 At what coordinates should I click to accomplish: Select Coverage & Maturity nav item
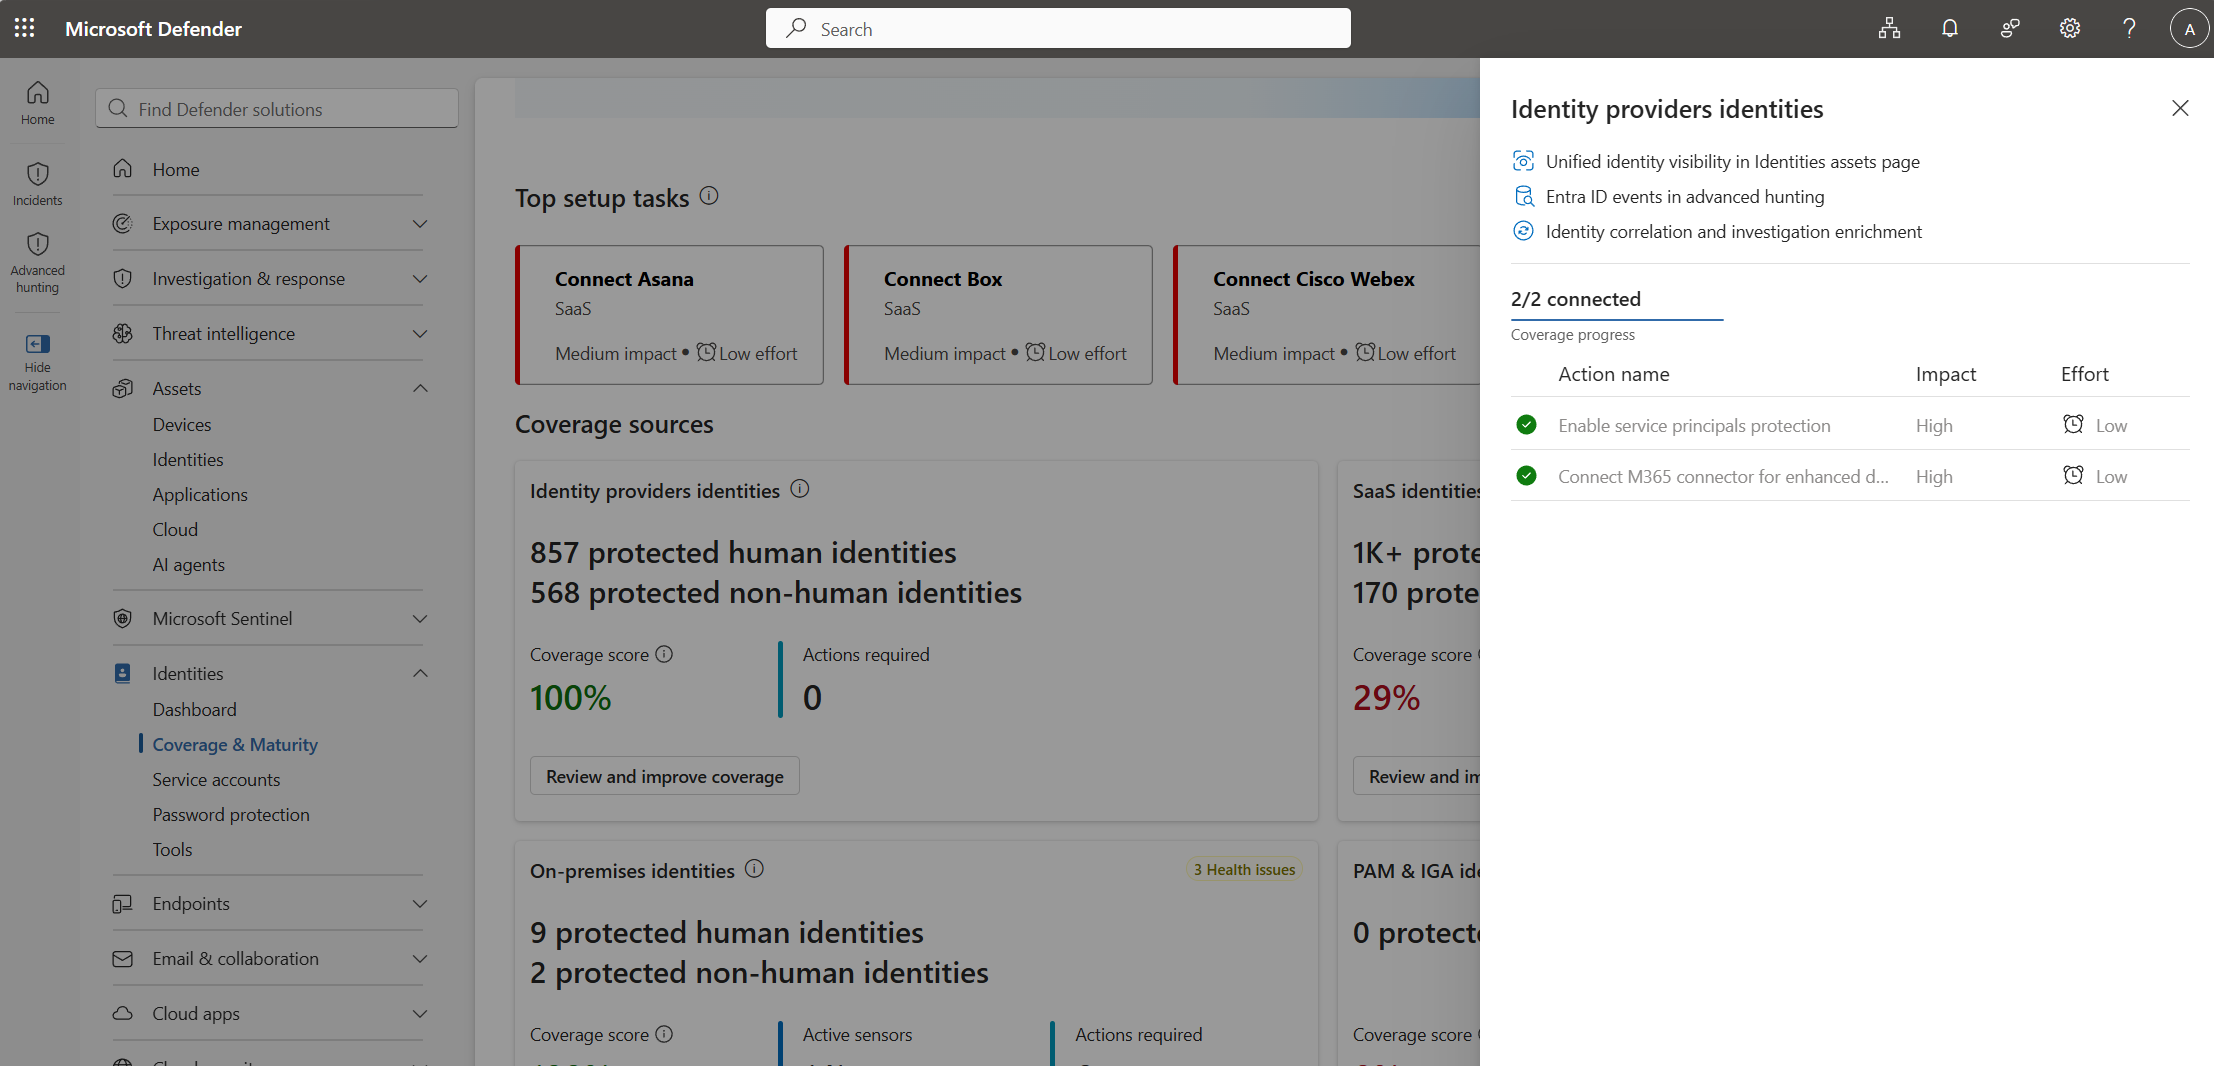coord(235,744)
